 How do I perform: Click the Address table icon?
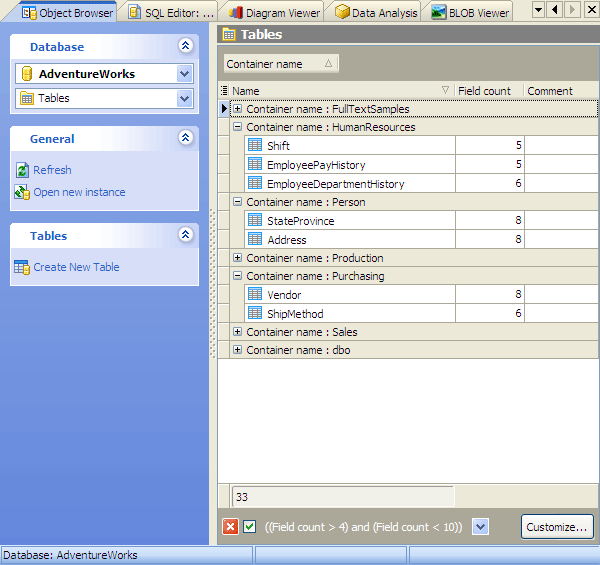click(255, 239)
